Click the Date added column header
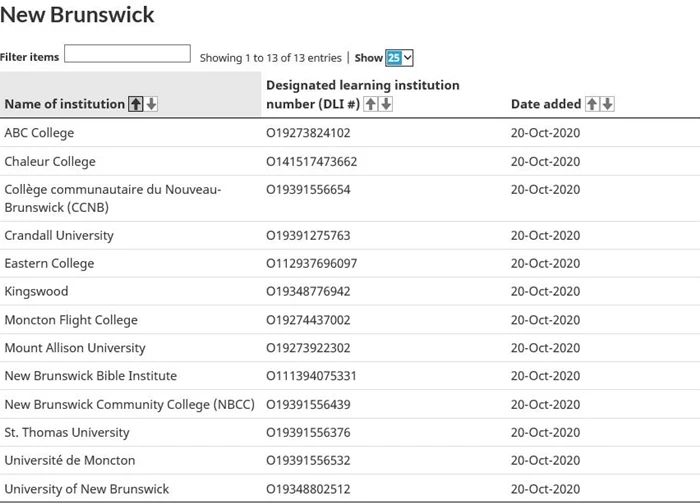 pyautogui.click(x=546, y=104)
